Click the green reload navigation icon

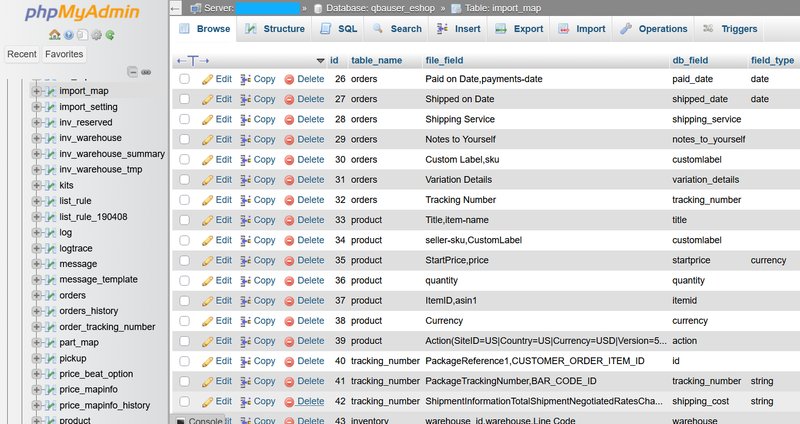click(110, 35)
